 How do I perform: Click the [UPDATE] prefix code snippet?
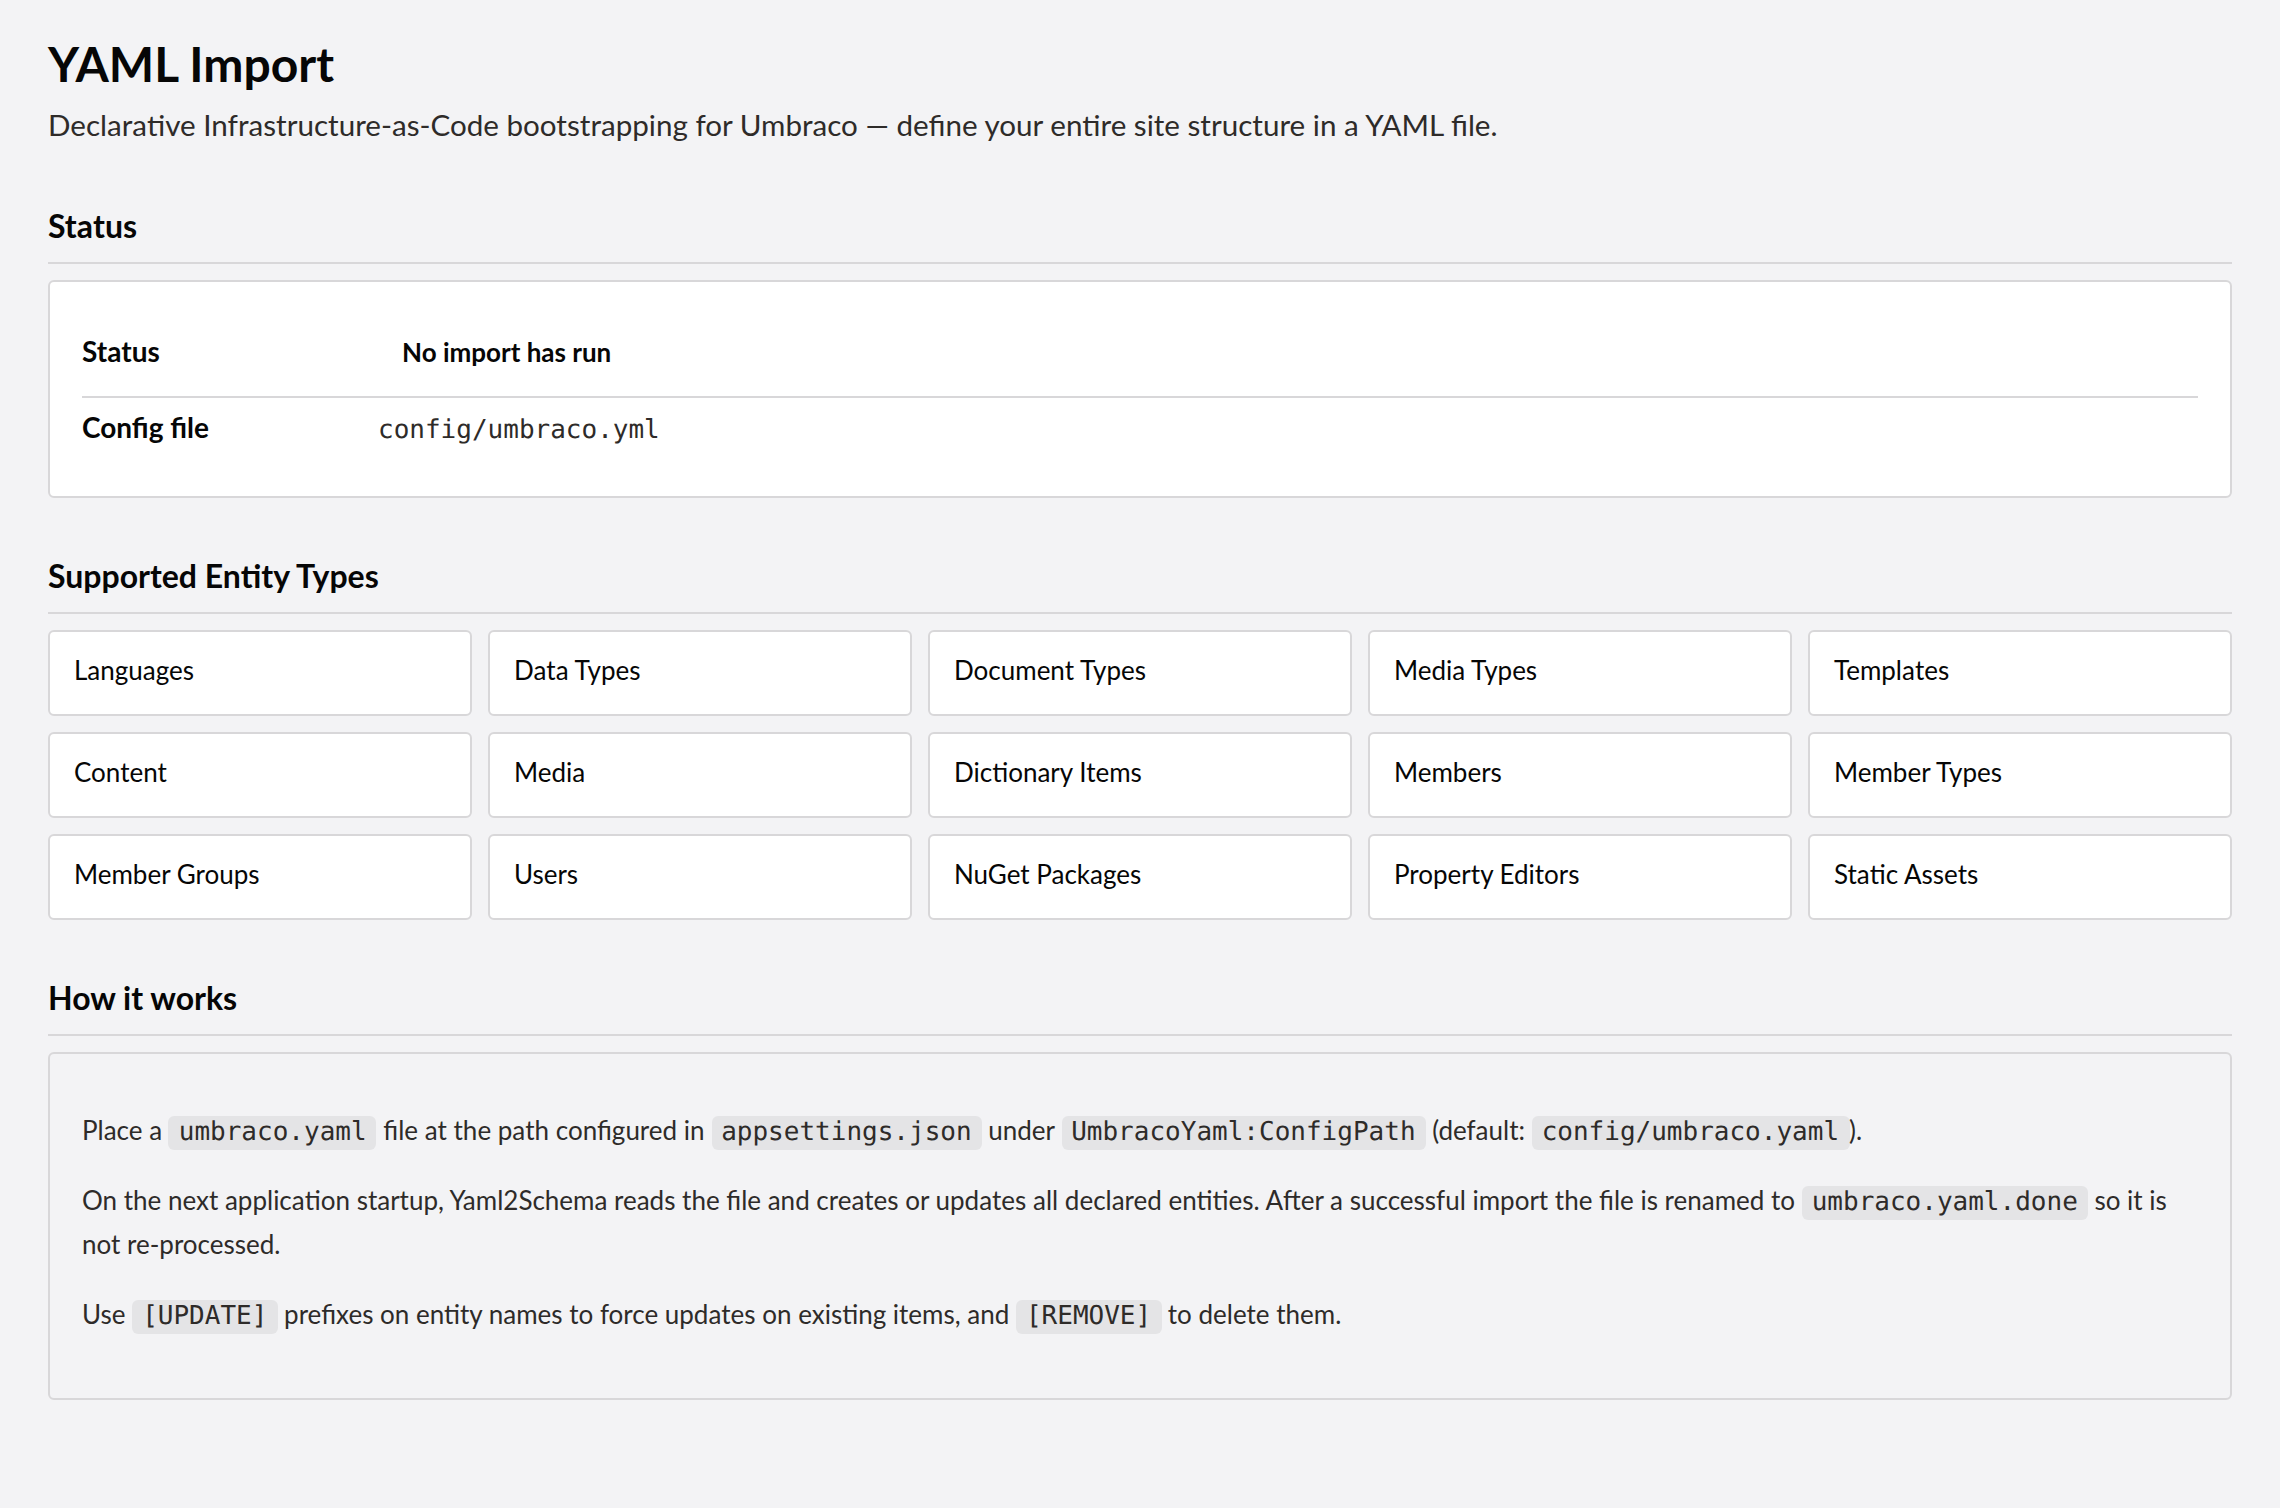(205, 1315)
